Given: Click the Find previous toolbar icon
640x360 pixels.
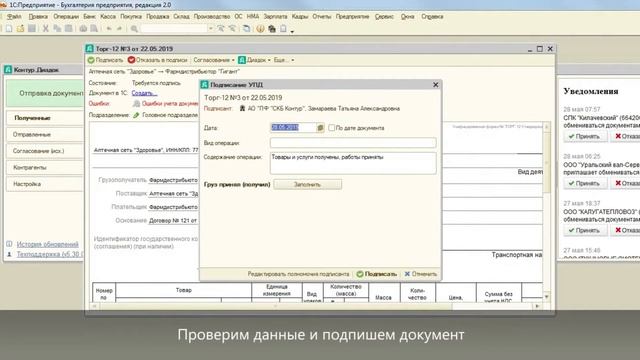Looking at the screenshot, I should point(232,29).
